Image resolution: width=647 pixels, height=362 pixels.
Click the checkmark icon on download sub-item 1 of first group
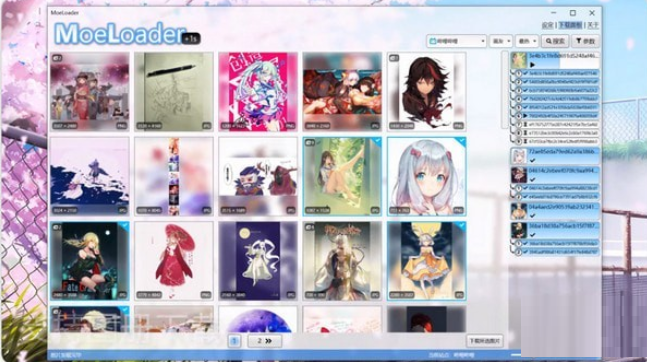525,73
